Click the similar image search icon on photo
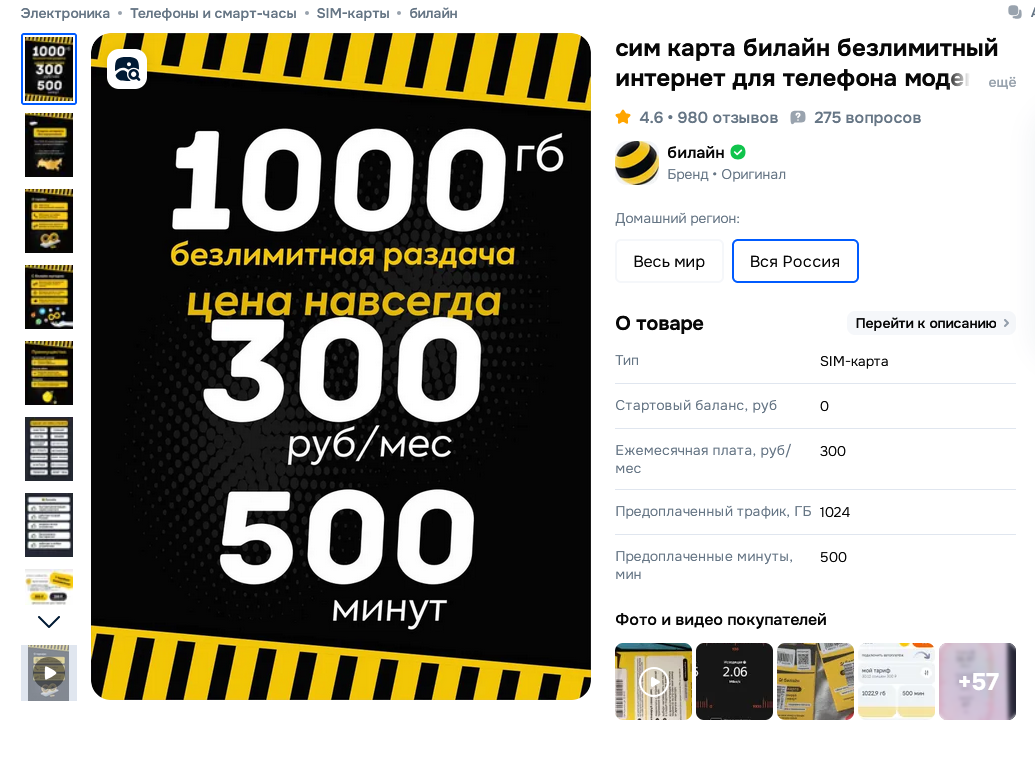Viewport: 1035px width, 757px height. 127,69
